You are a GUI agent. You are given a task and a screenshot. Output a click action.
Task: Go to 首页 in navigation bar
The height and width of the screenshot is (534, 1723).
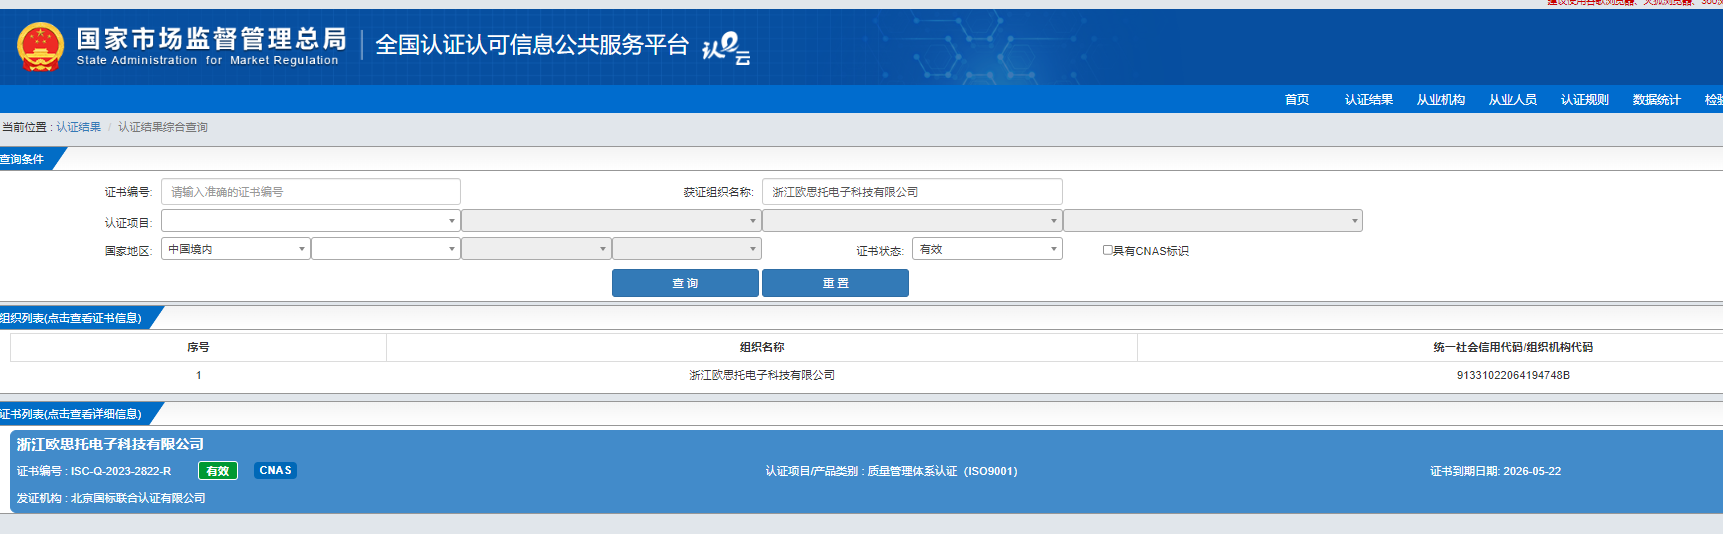(x=1297, y=100)
